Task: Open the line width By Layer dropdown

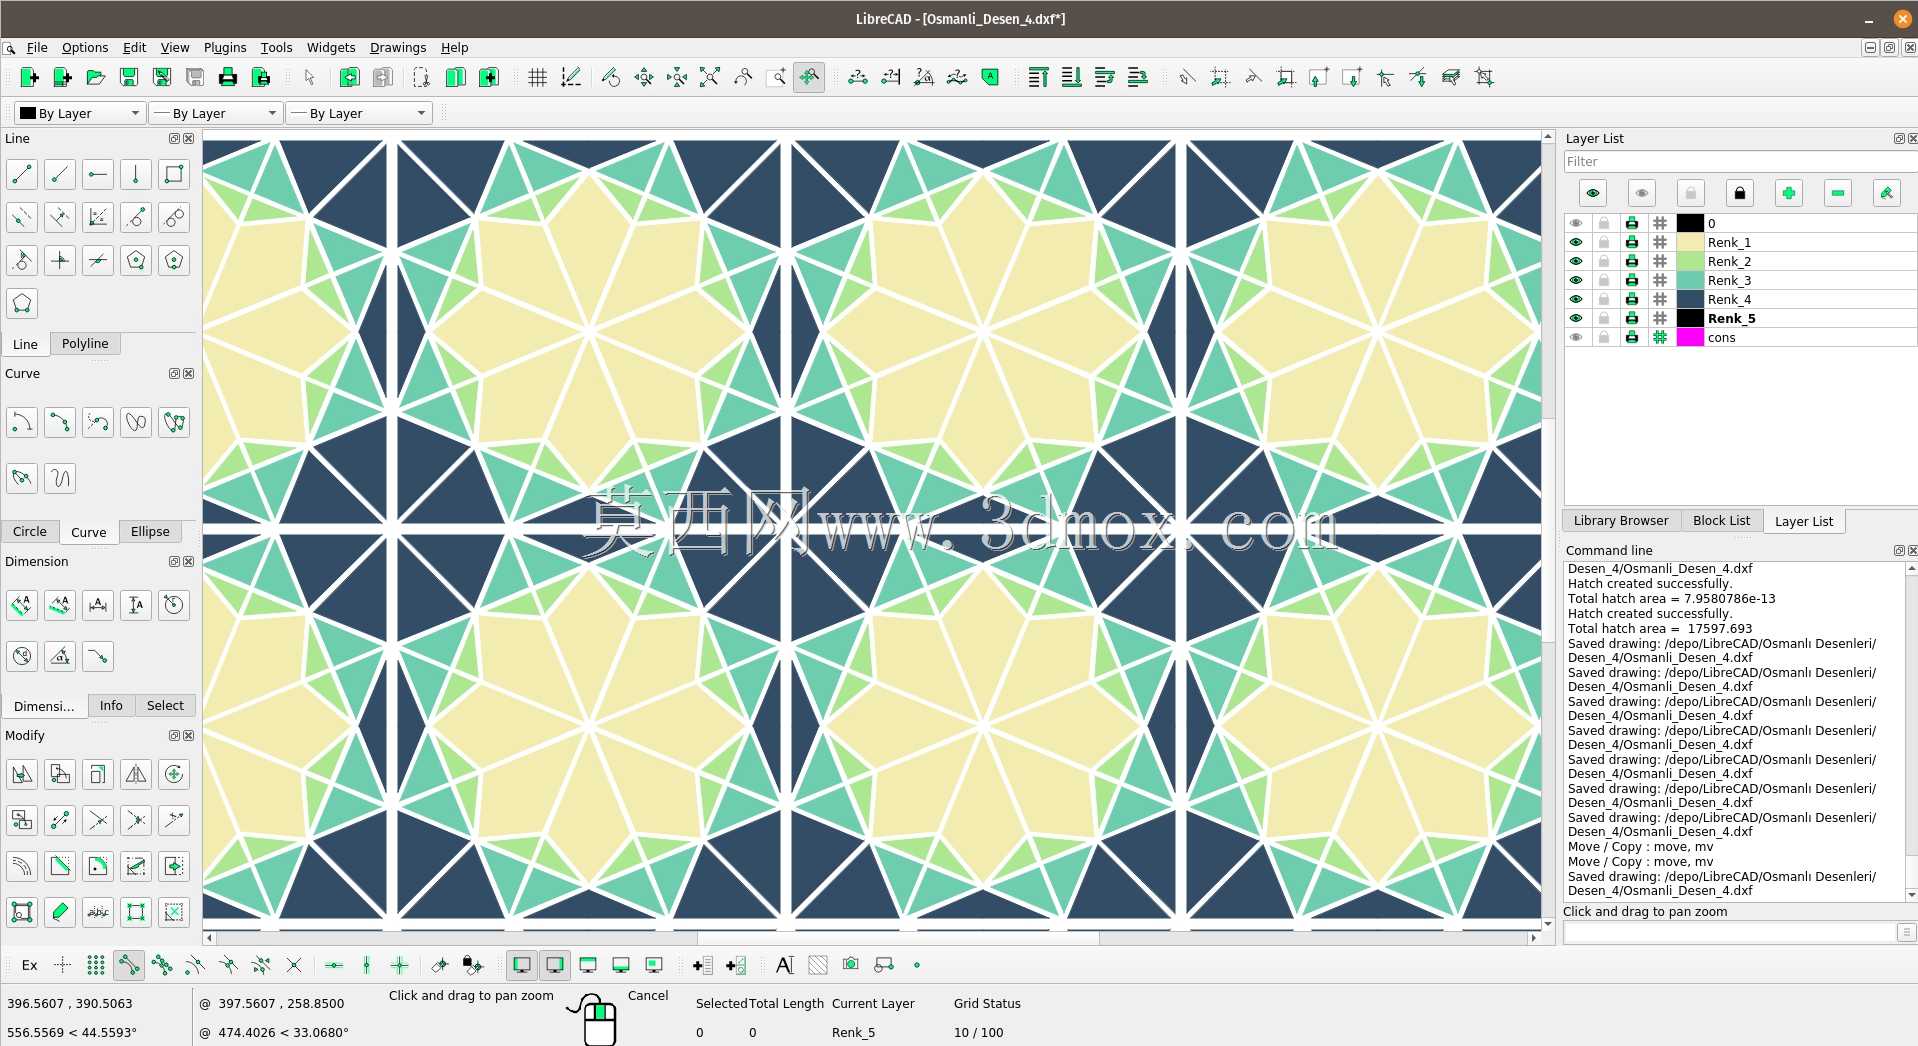Action: pos(216,113)
